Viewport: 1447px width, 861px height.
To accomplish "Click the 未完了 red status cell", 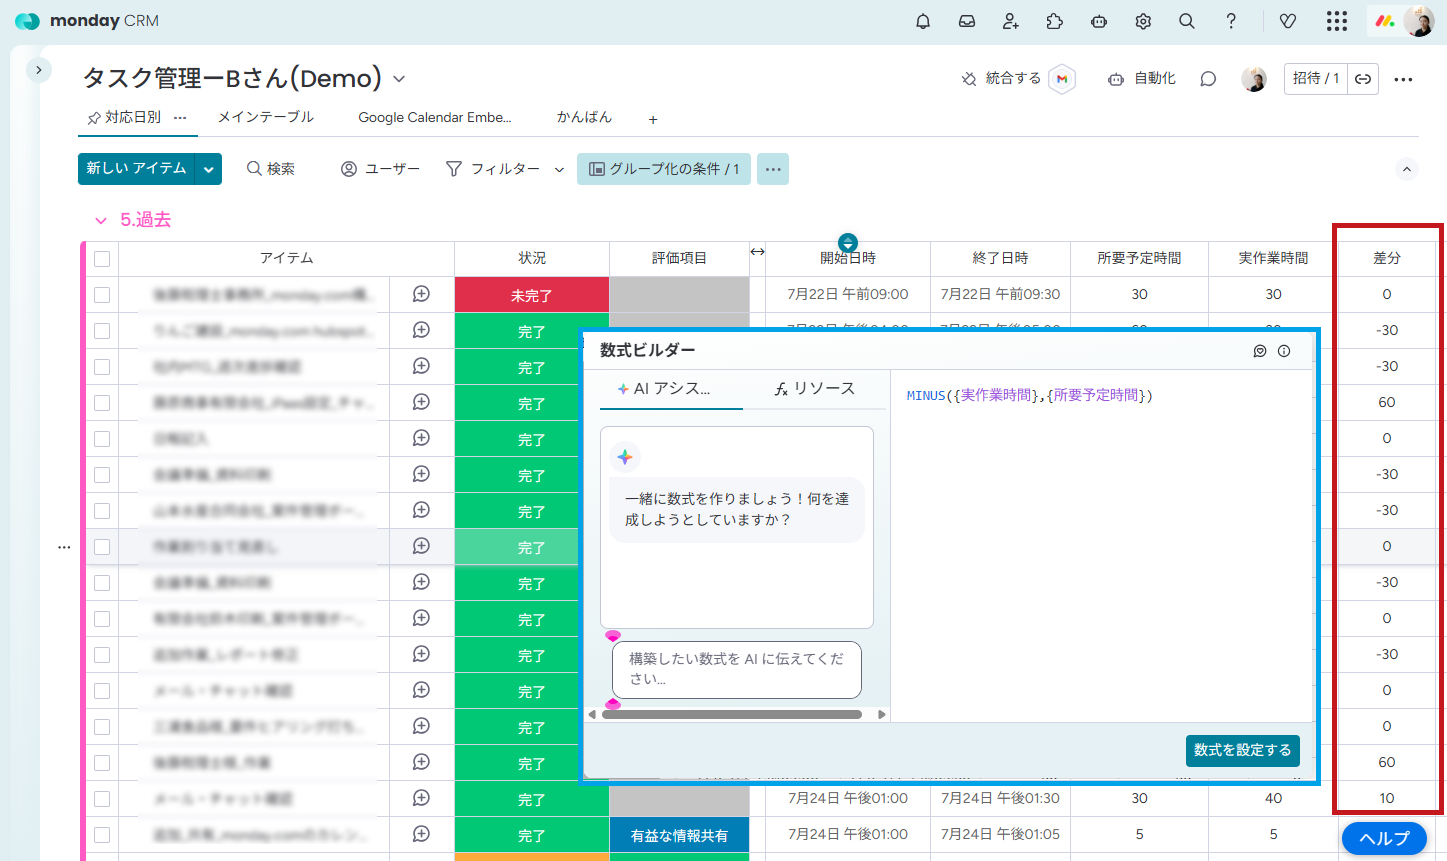I will point(531,295).
